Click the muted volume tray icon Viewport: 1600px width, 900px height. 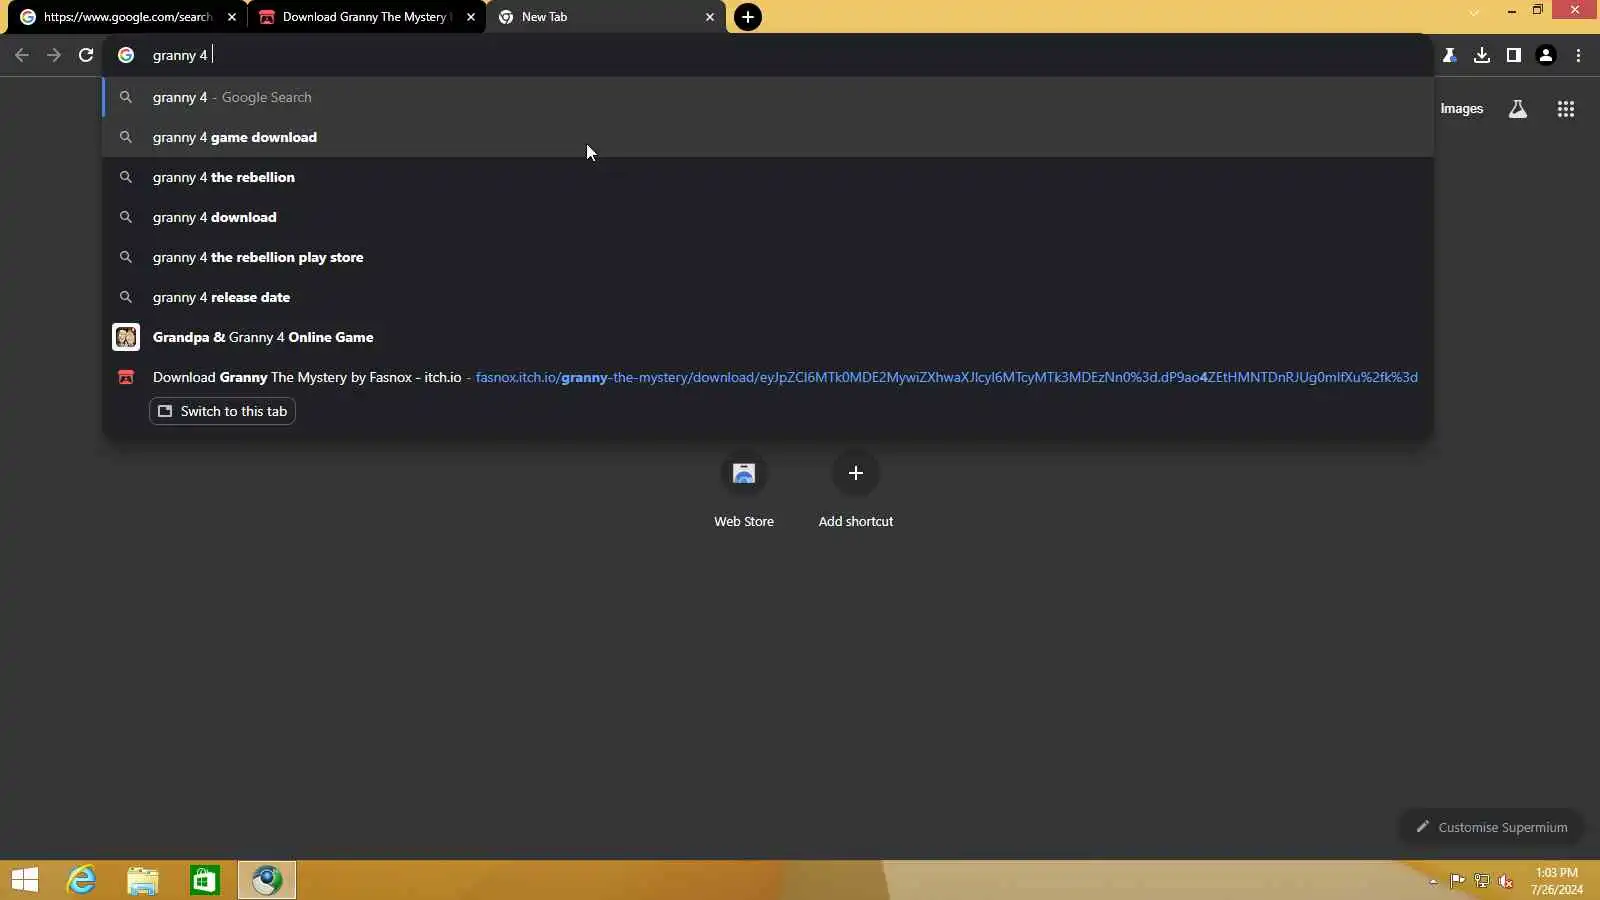tap(1506, 881)
